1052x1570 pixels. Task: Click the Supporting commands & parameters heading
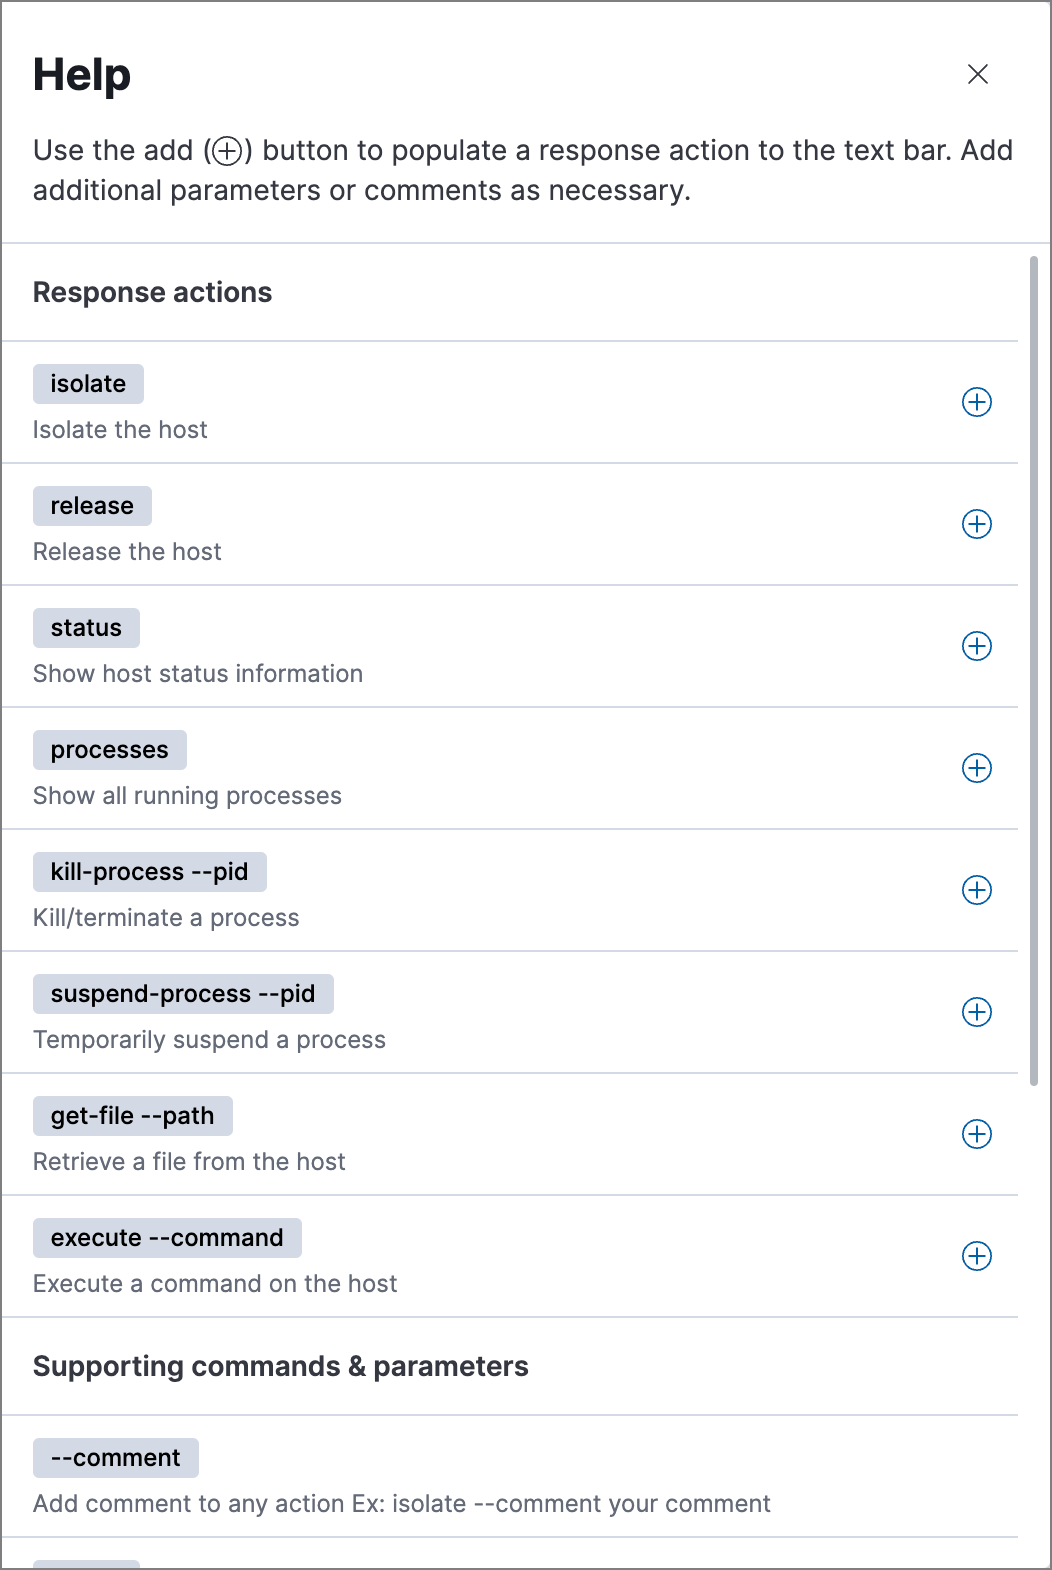click(x=281, y=1366)
